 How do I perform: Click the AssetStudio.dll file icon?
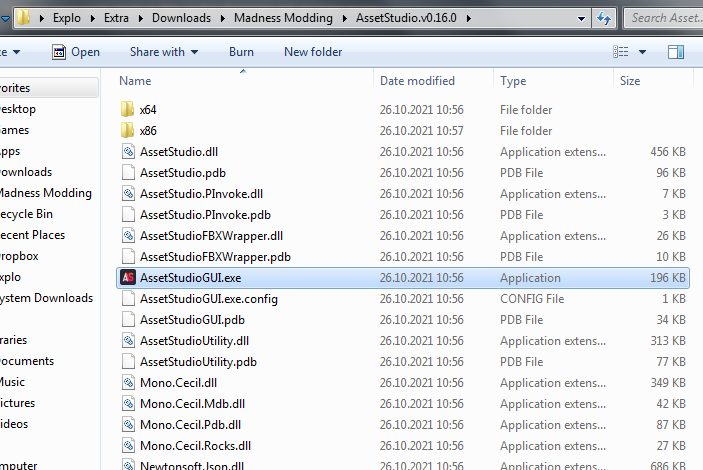(x=128, y=152)
